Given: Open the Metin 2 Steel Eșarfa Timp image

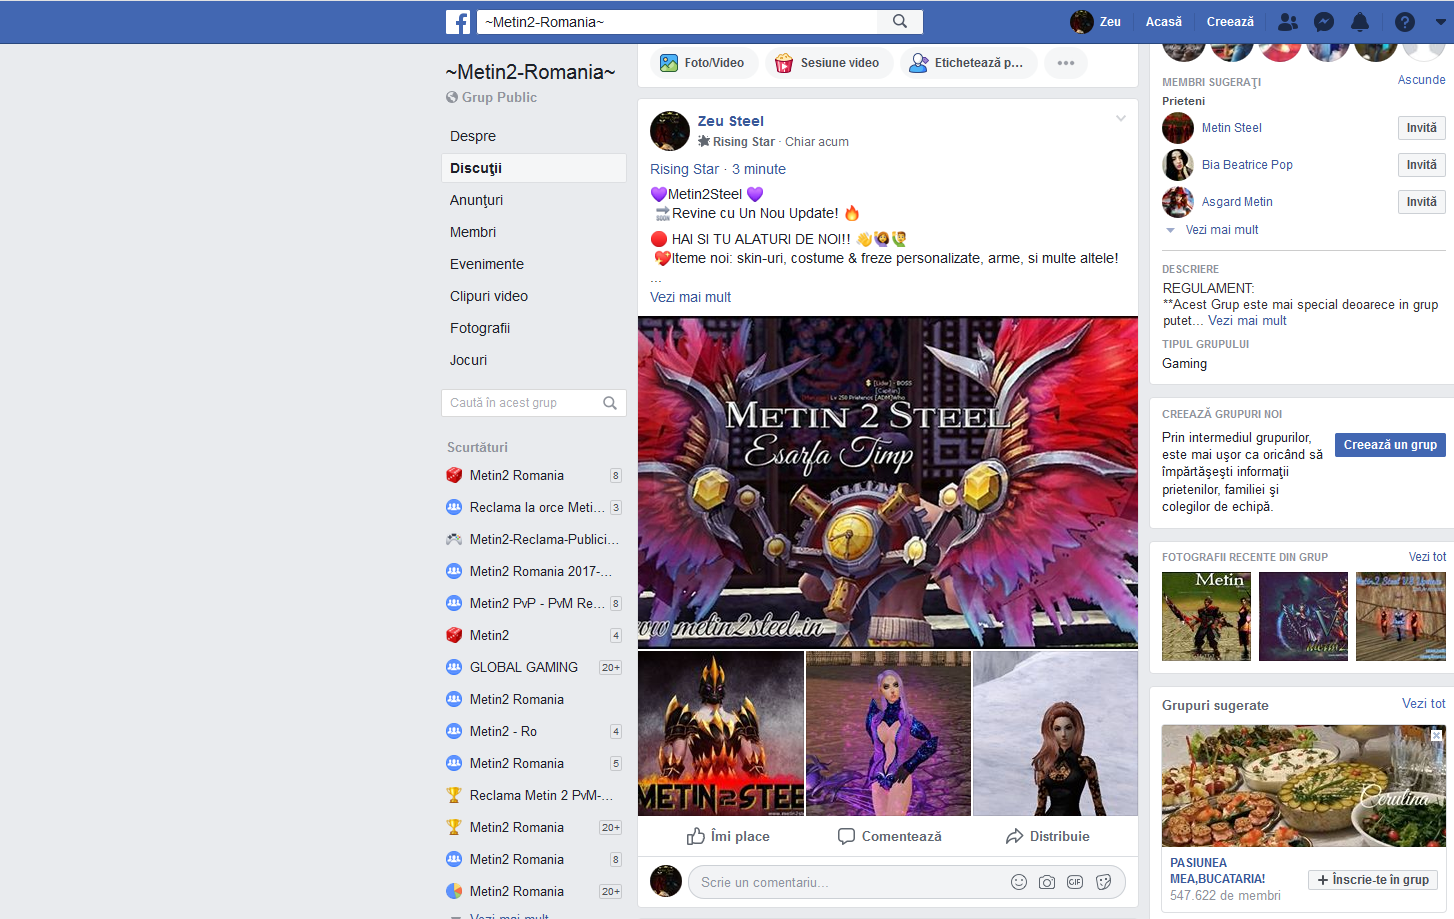Looking at the screenshot, I should pos(888,482).
